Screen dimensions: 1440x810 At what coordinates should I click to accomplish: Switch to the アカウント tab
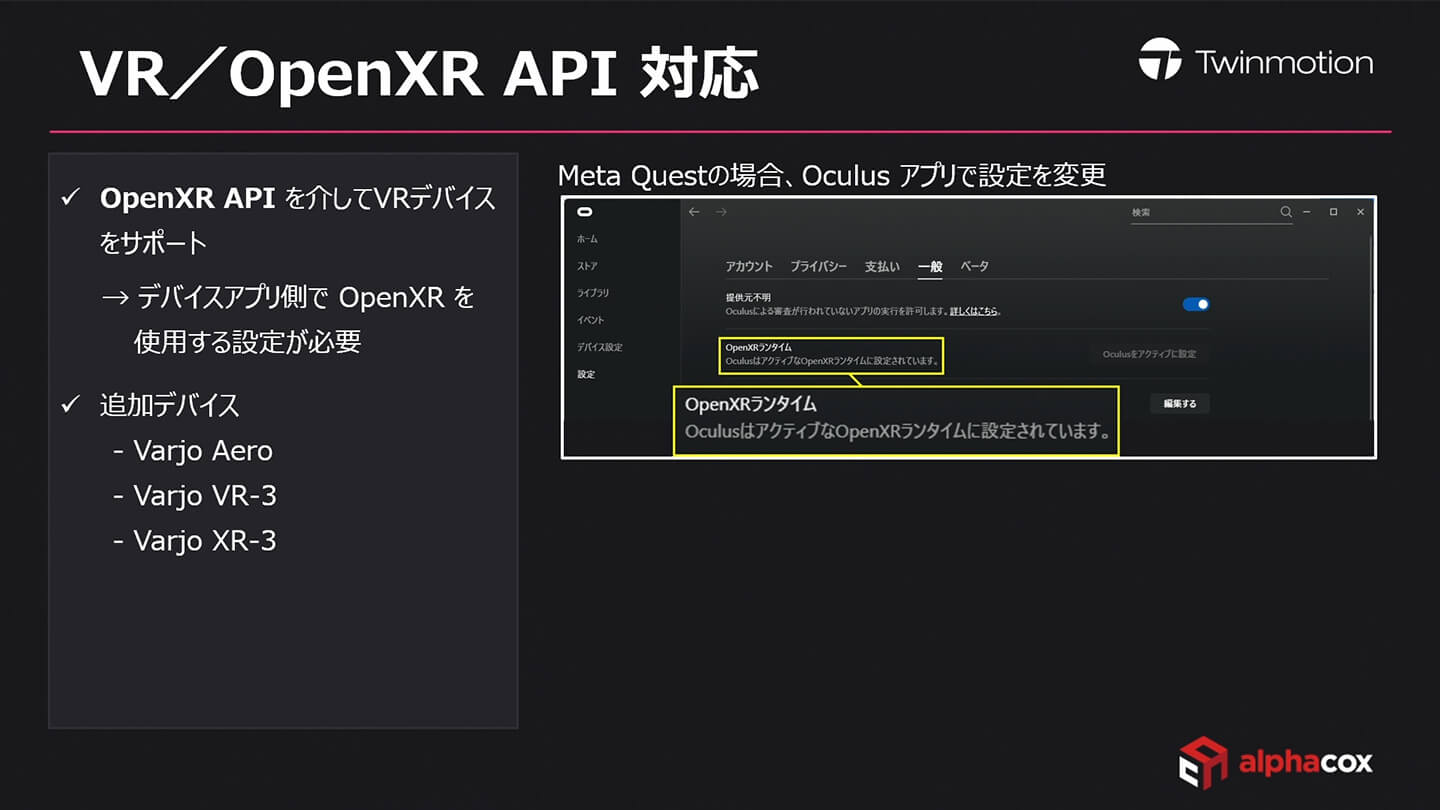pos(749,266)
